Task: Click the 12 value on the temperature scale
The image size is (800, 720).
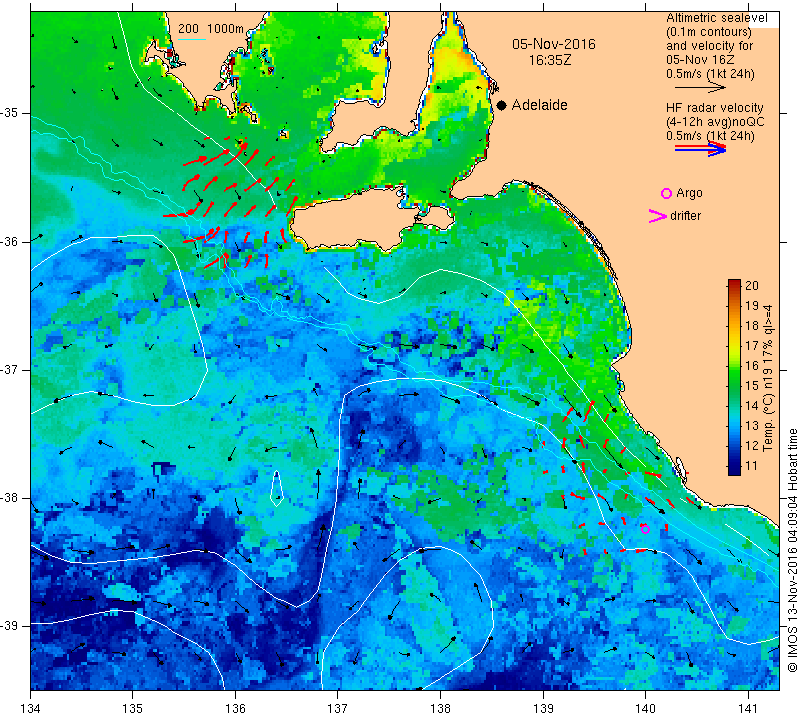Action: click(752, 445)
